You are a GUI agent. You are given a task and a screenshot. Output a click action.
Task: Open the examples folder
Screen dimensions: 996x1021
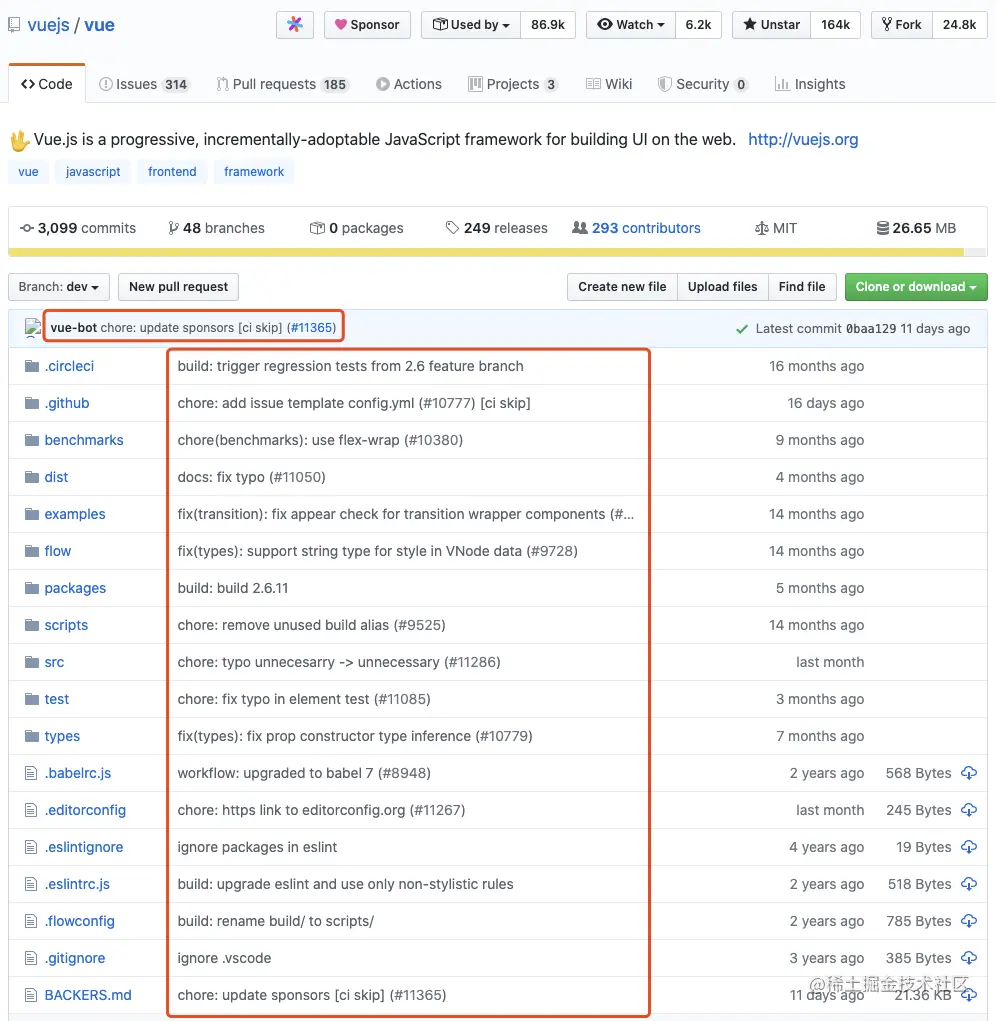tap(75, 514)
